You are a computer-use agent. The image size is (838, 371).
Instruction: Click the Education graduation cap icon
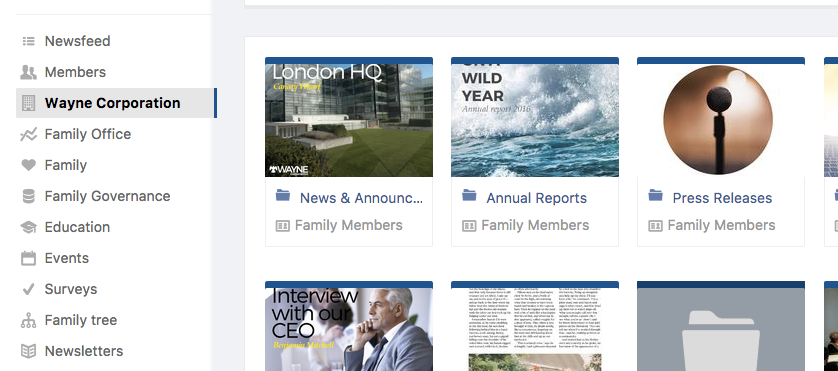pos(28,227)
